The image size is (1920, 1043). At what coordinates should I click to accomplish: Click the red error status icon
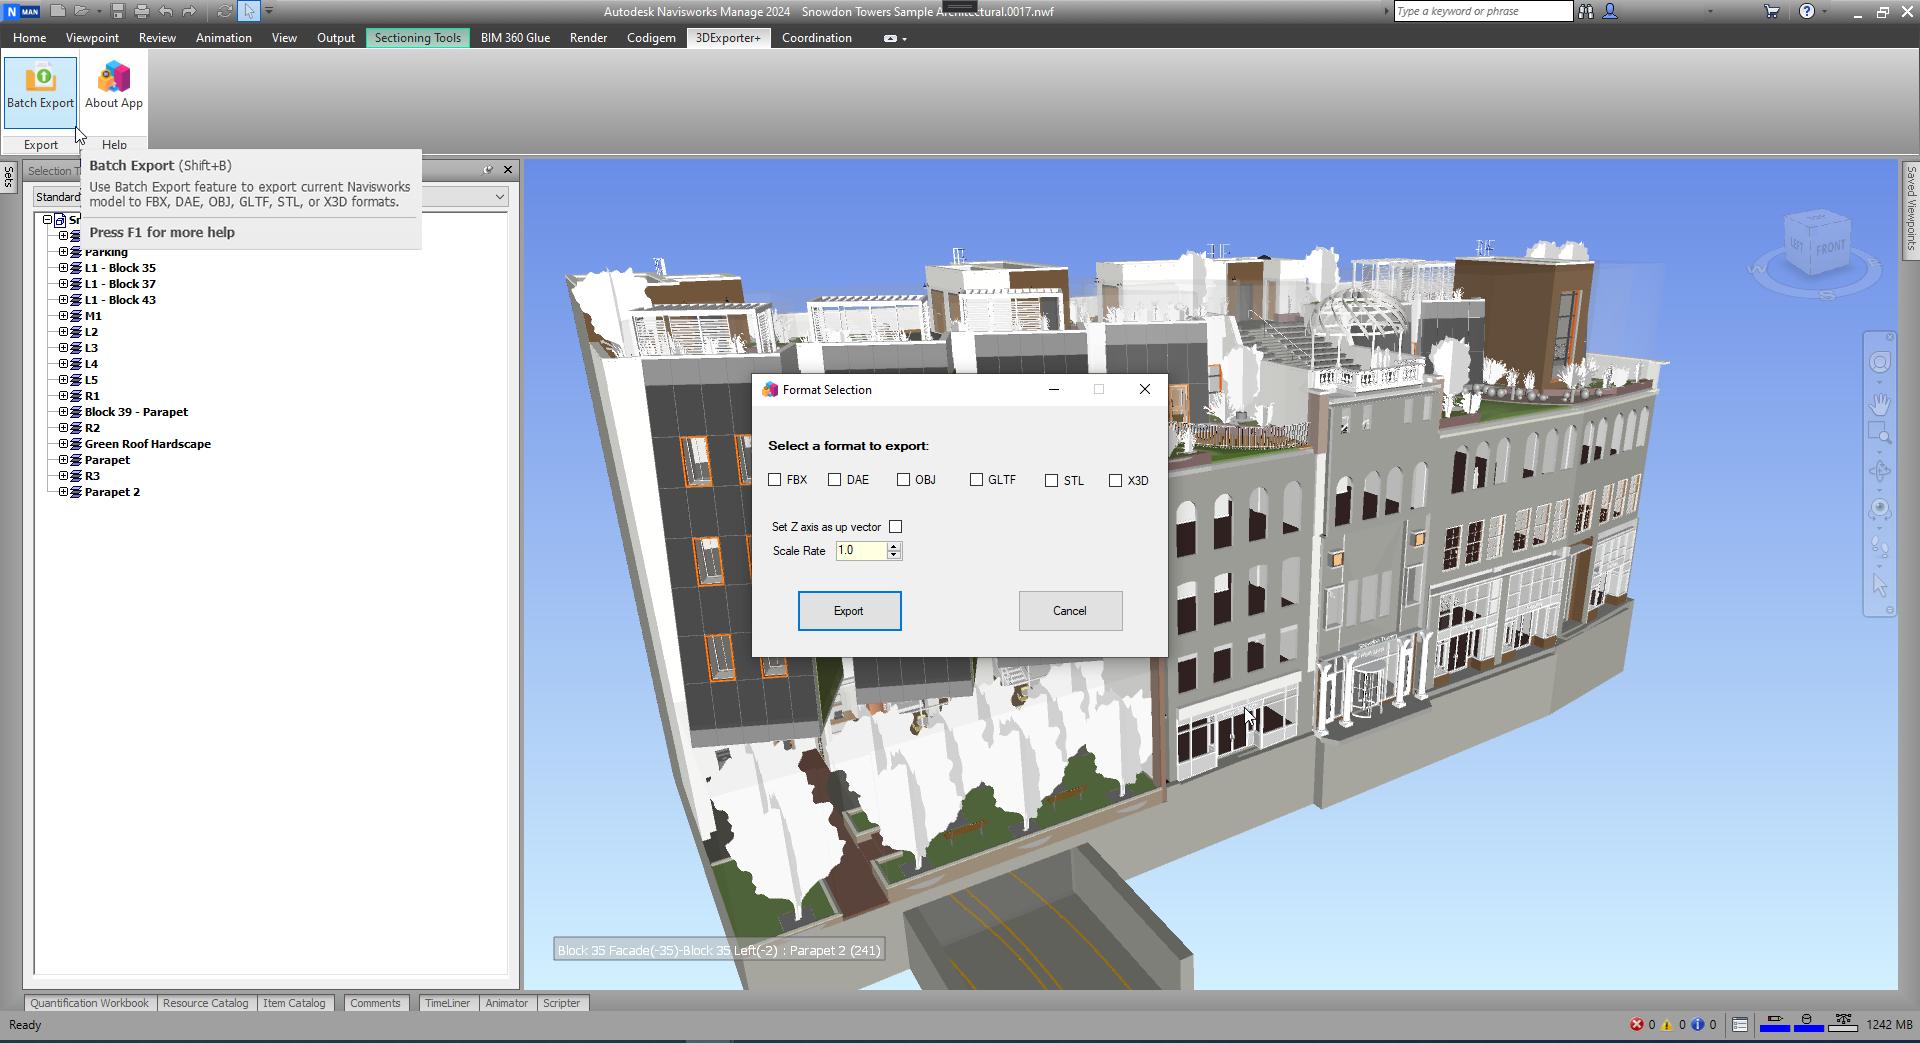[1637, 1024]
